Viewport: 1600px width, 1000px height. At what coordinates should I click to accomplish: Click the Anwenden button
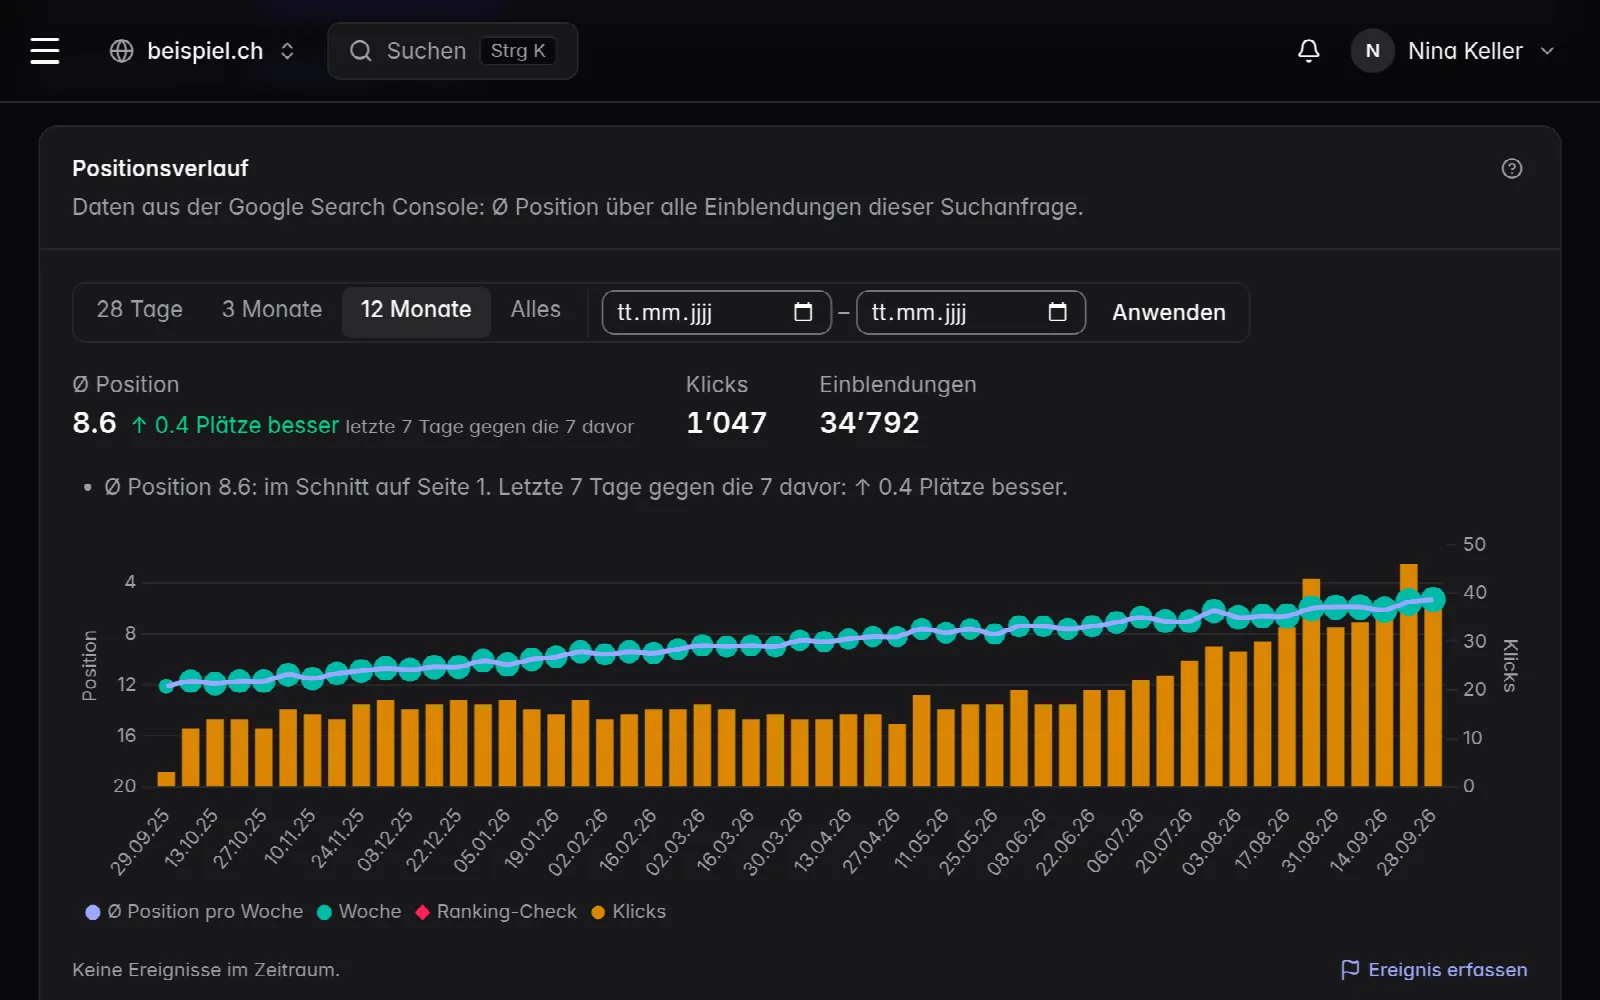point(1169,312)
